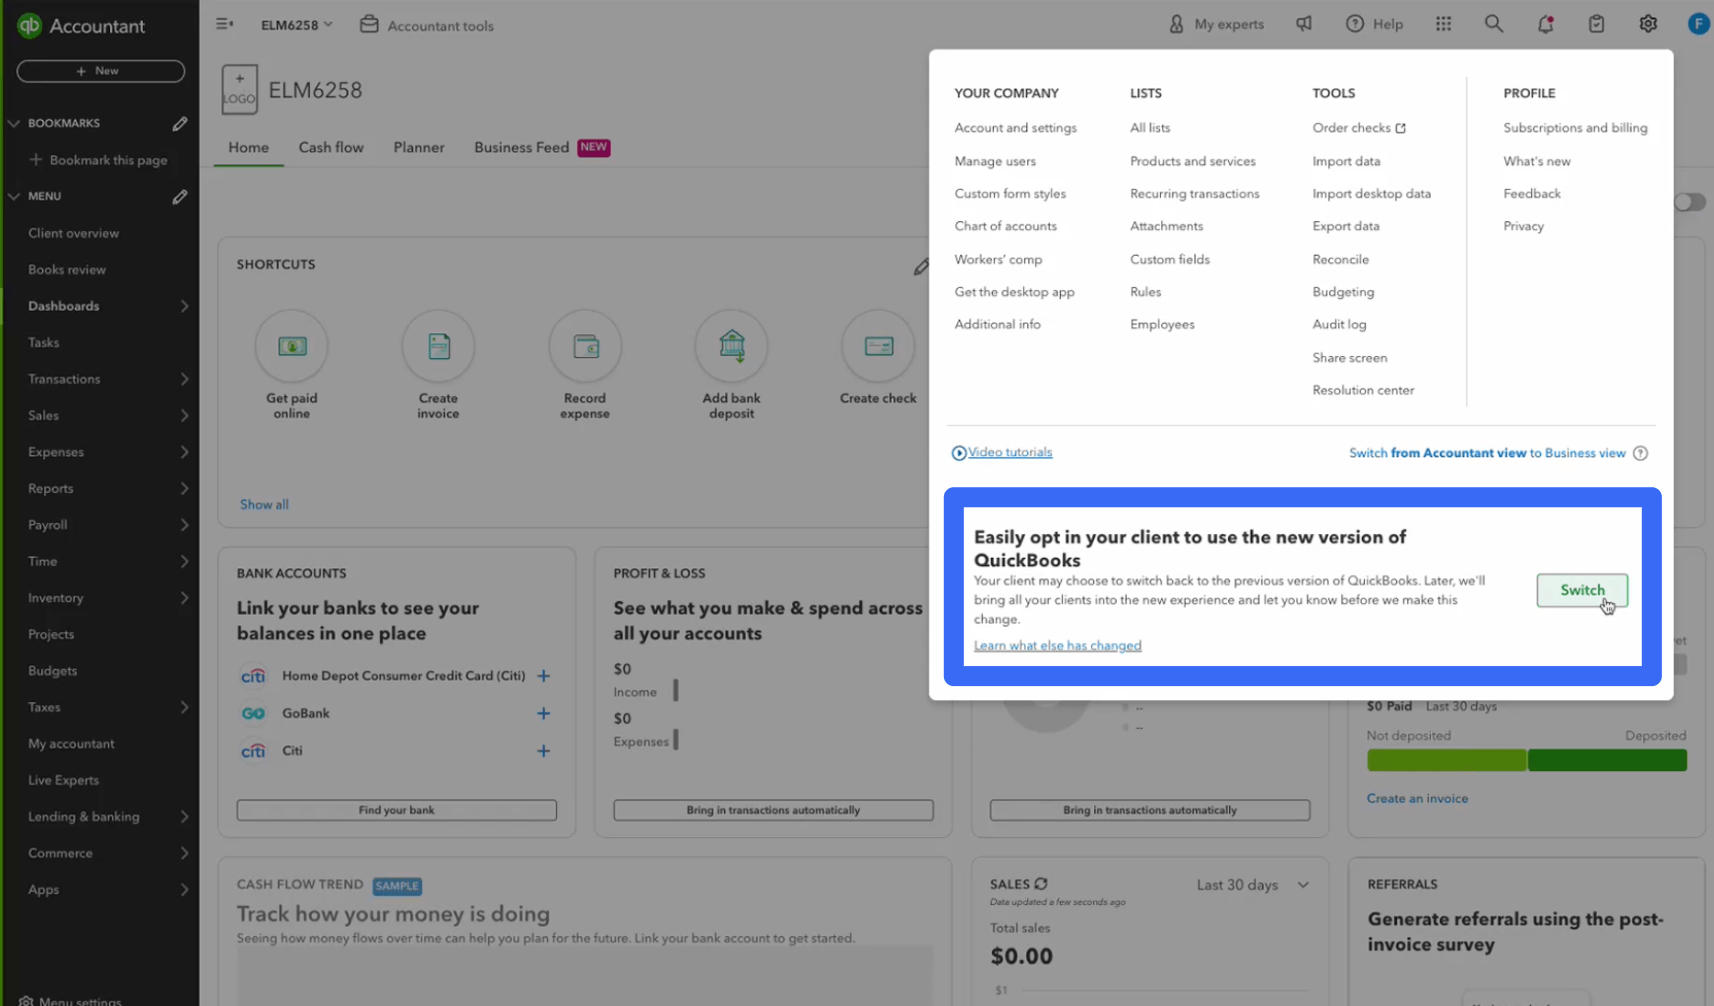The height and width of the screenshot is (1006, 1714).
Task: Add Citi account with plus icon
Action: 543,751
